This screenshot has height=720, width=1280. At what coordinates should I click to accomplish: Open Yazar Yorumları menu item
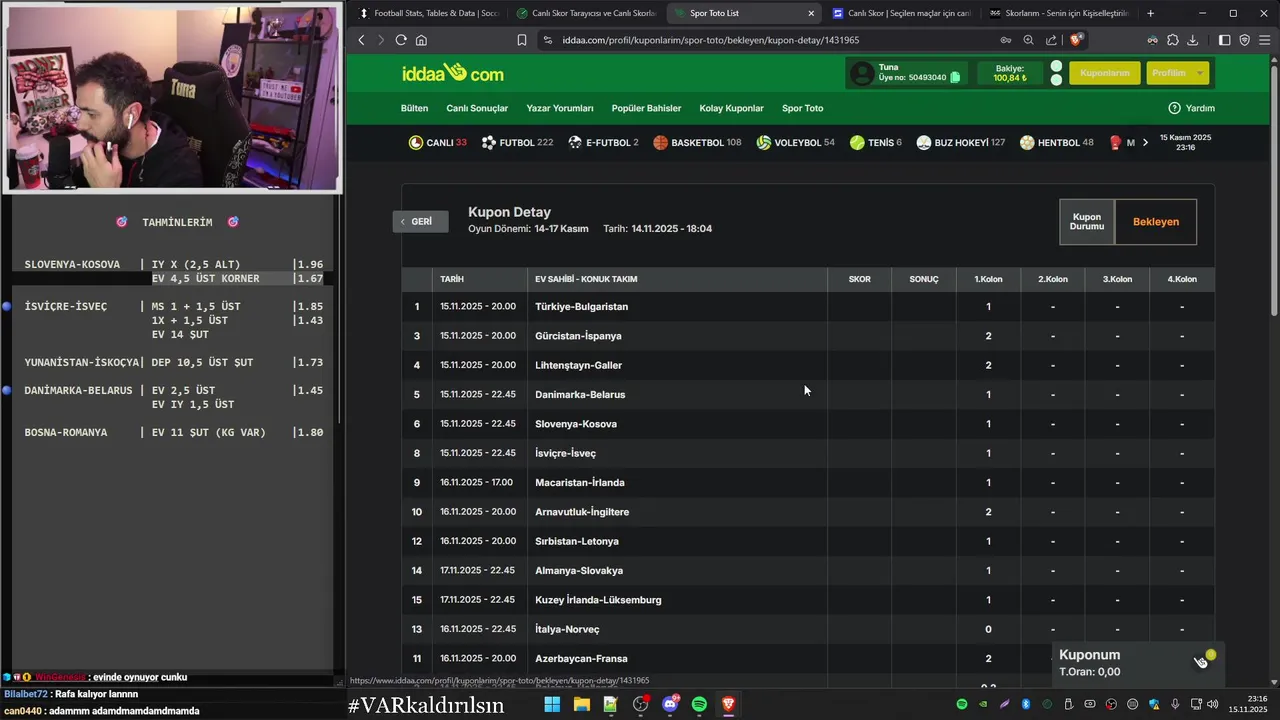coord(560,108)
